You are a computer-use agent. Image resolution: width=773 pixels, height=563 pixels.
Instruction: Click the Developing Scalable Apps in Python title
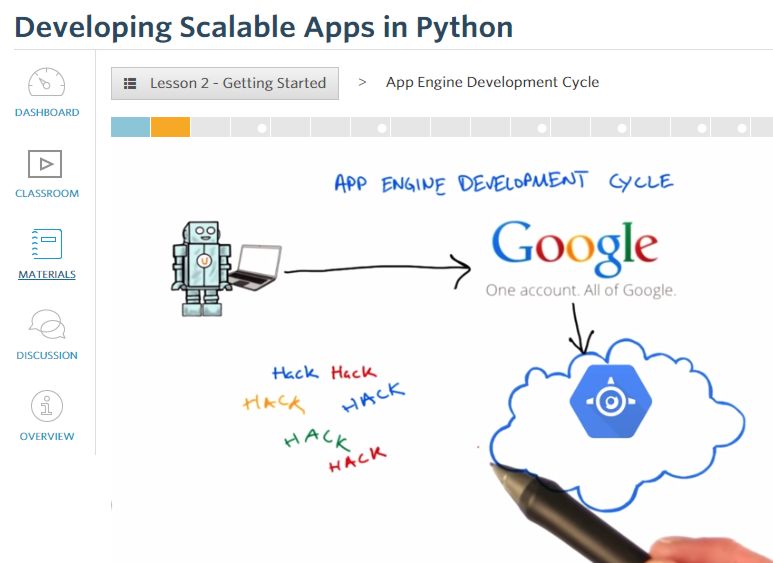264,27
